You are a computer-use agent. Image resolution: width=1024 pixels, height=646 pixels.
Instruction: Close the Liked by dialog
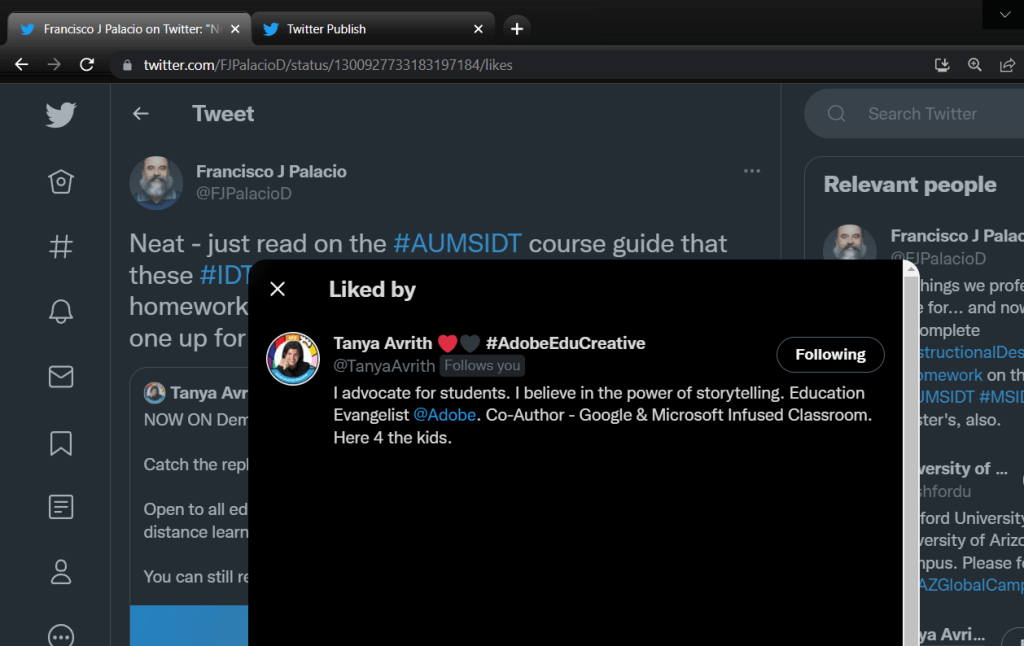click(x=278, y=289)
